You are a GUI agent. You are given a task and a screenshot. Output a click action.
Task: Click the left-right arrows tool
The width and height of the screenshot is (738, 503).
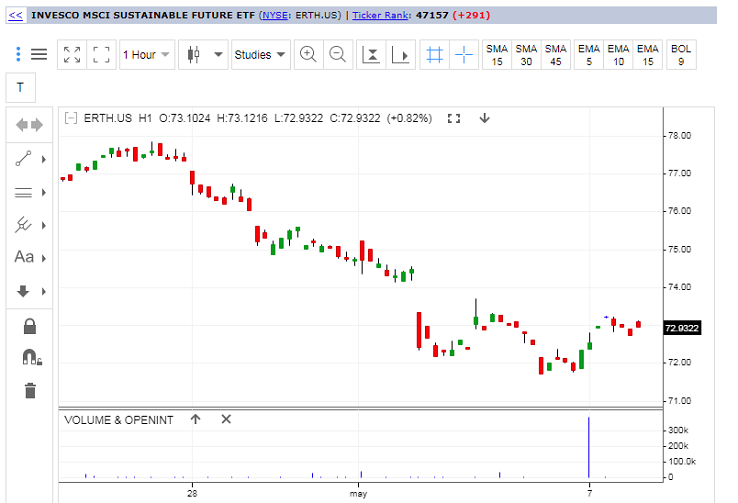tap(29, 125)
